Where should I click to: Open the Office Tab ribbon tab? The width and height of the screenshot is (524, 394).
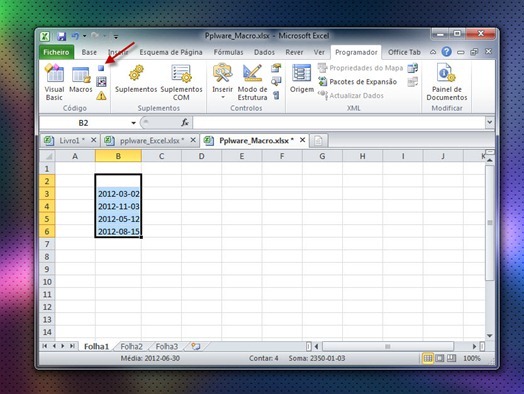[x=404, y=52]
